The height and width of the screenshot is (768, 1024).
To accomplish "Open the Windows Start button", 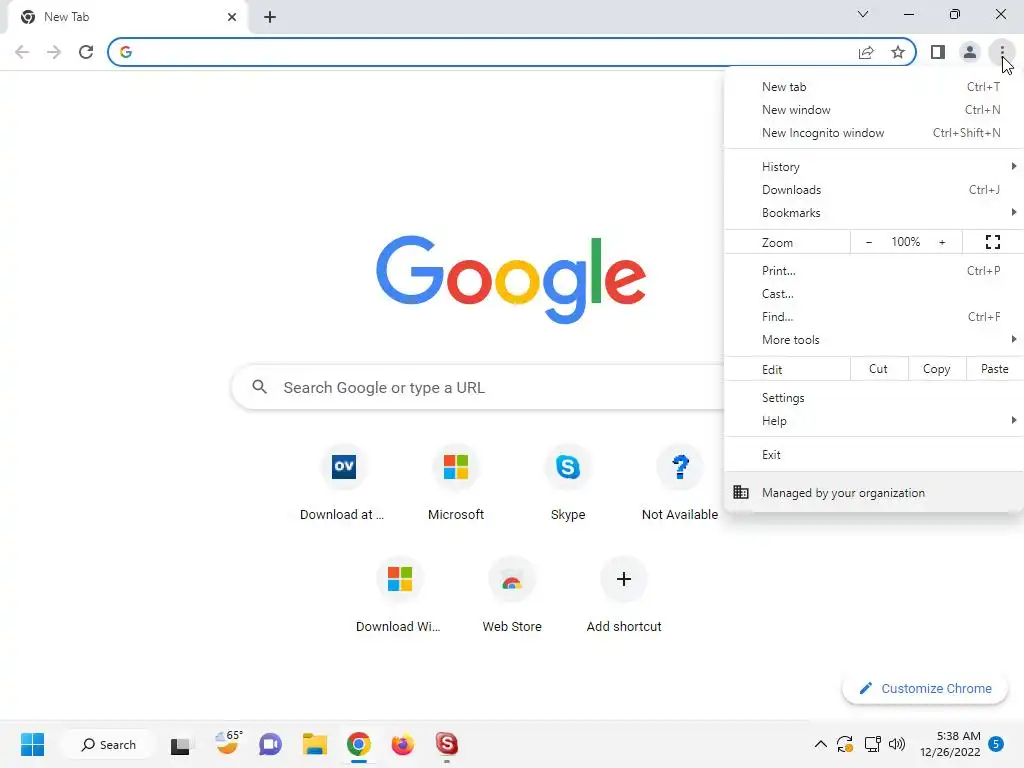I will [x=32, y=744].
